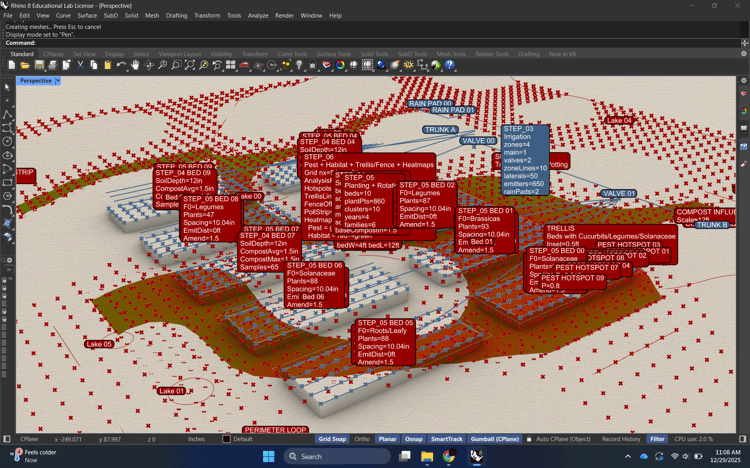Click CPU use readout in status bar

(694, 439)
